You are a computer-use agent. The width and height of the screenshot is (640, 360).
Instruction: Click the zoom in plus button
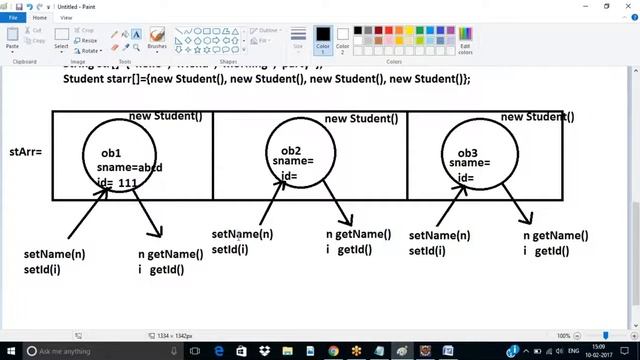pos(634,336)
